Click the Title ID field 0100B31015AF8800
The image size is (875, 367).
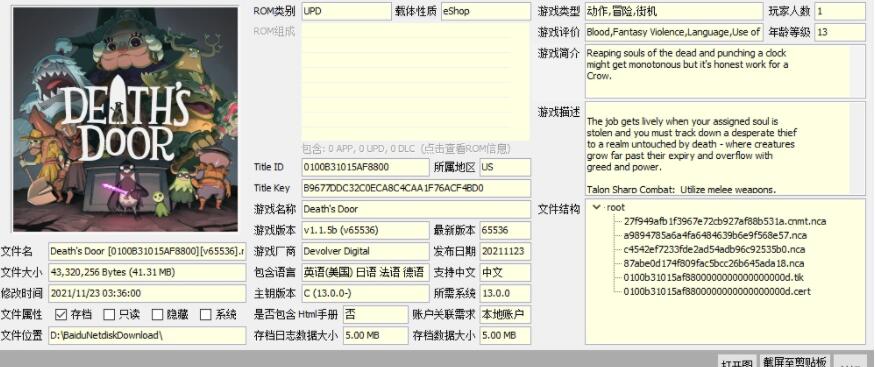(366, 167)
